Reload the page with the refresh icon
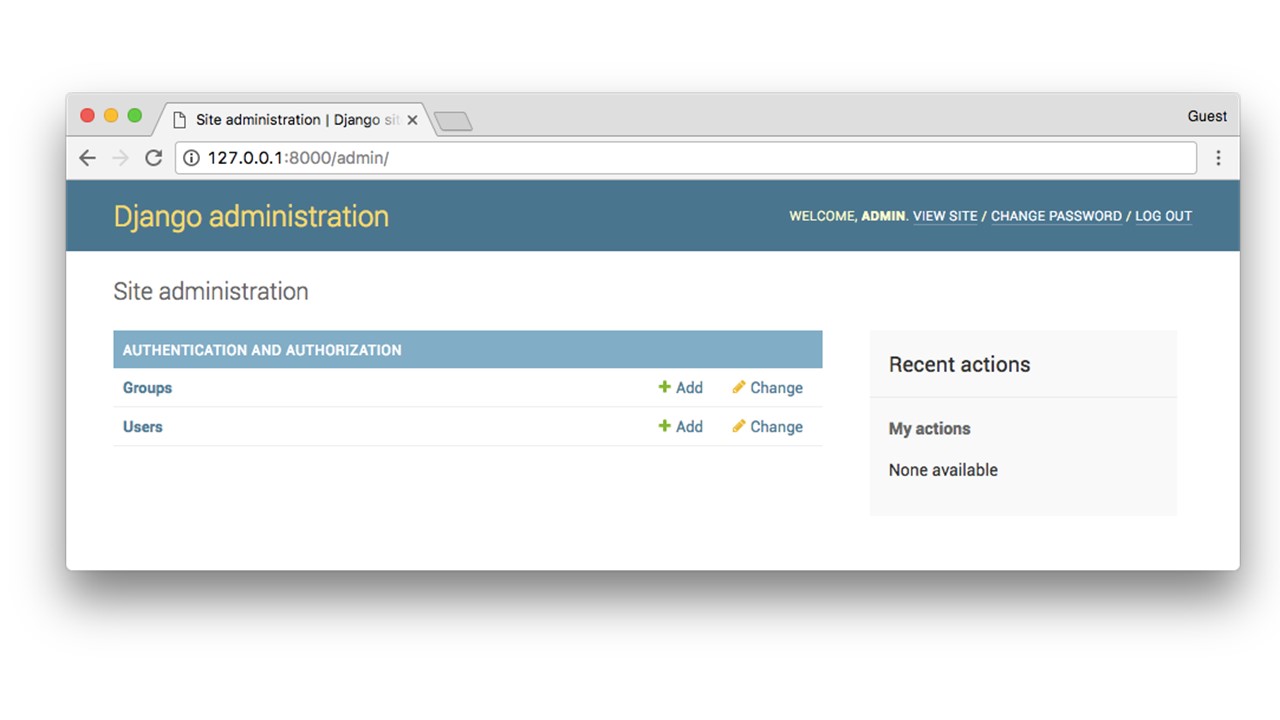 point(153,158)
